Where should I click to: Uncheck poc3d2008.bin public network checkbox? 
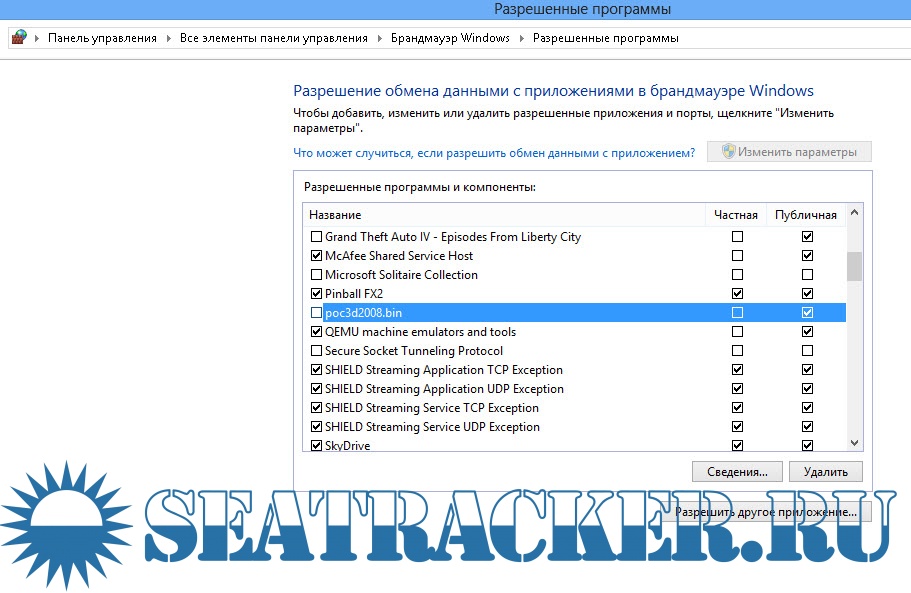click(x=807, y=313)
